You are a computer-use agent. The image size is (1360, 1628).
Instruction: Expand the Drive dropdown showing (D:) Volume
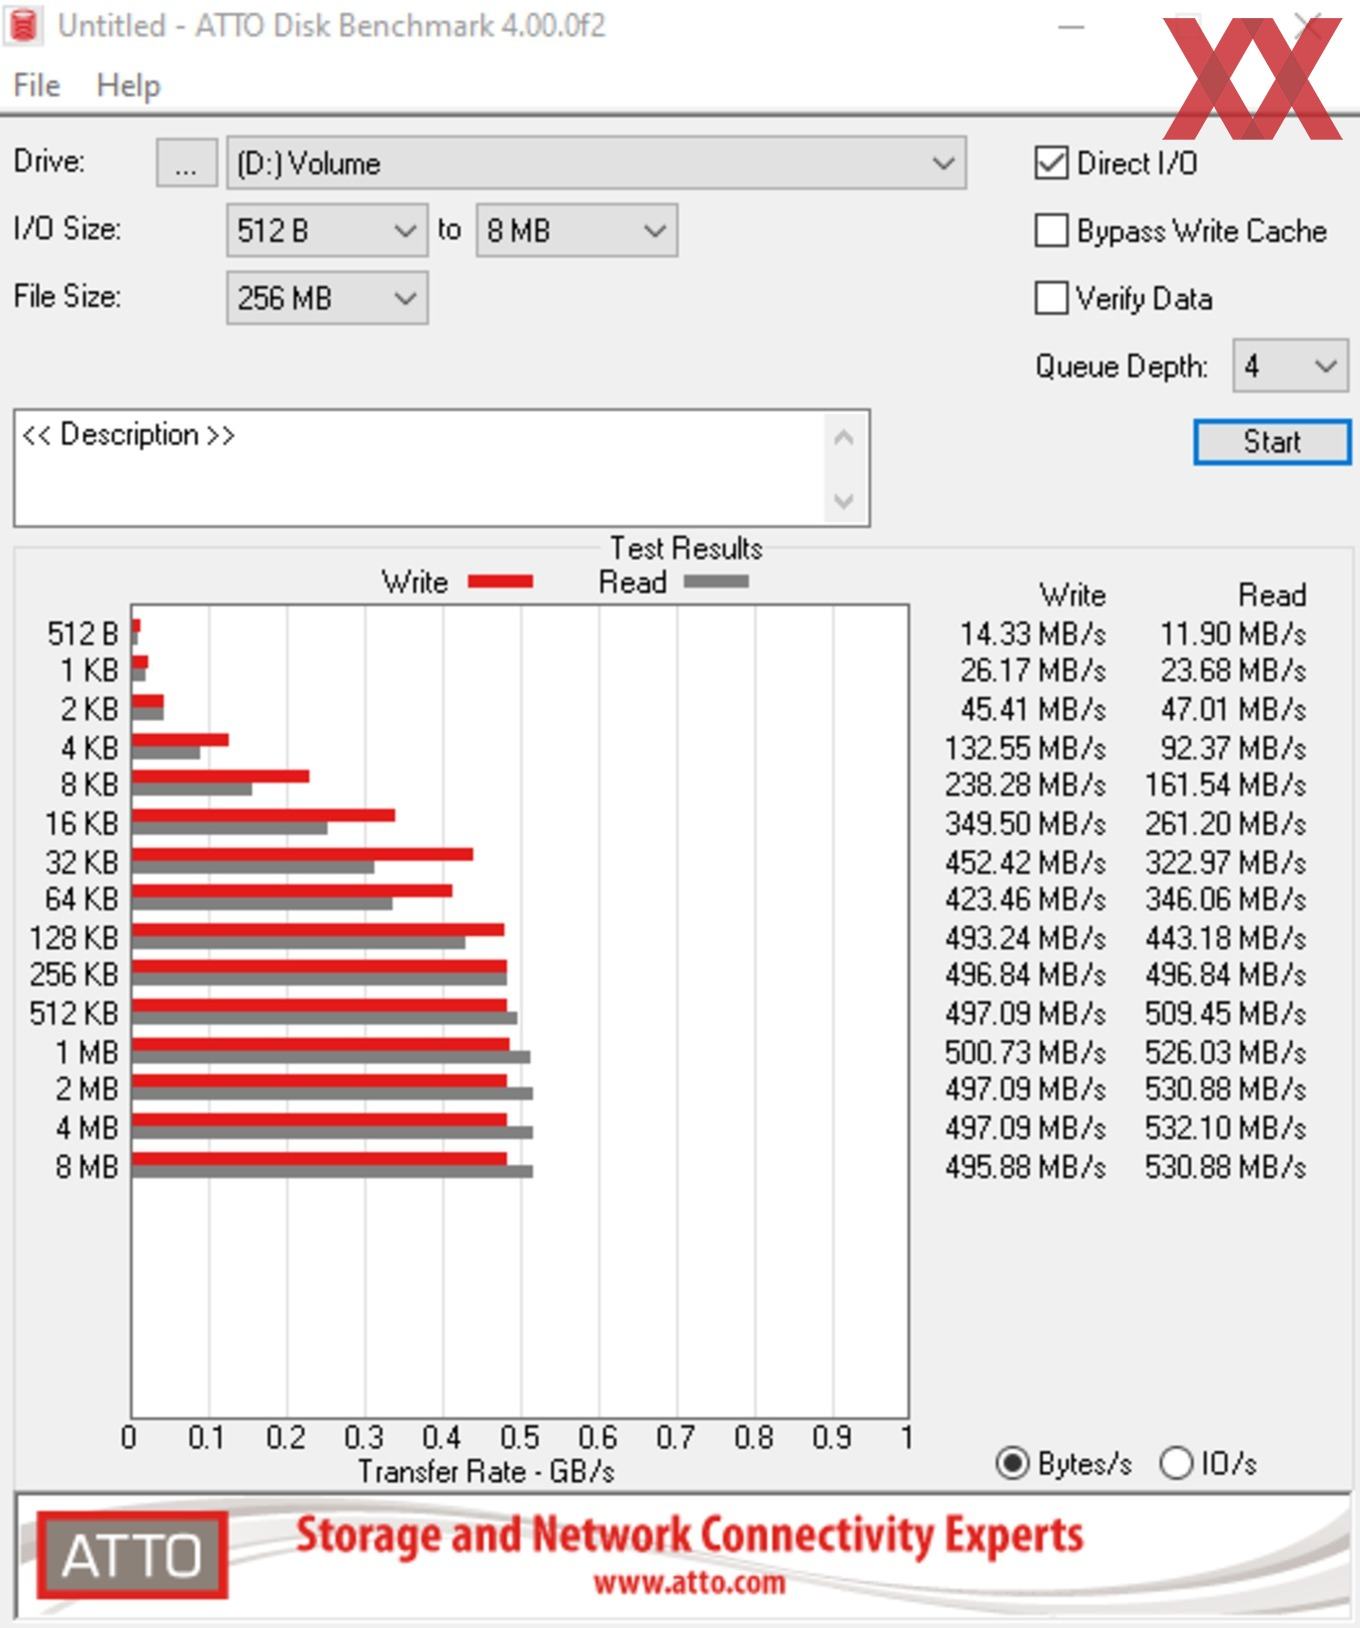pos(596,163)
